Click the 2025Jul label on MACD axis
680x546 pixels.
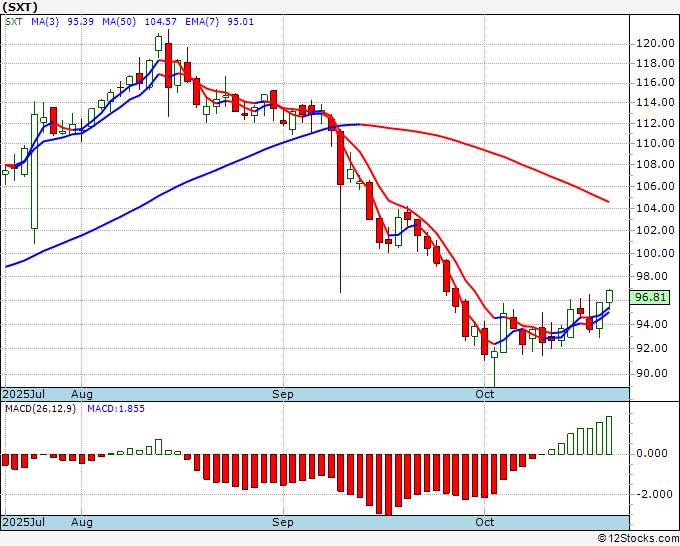[x=24, y=522]
